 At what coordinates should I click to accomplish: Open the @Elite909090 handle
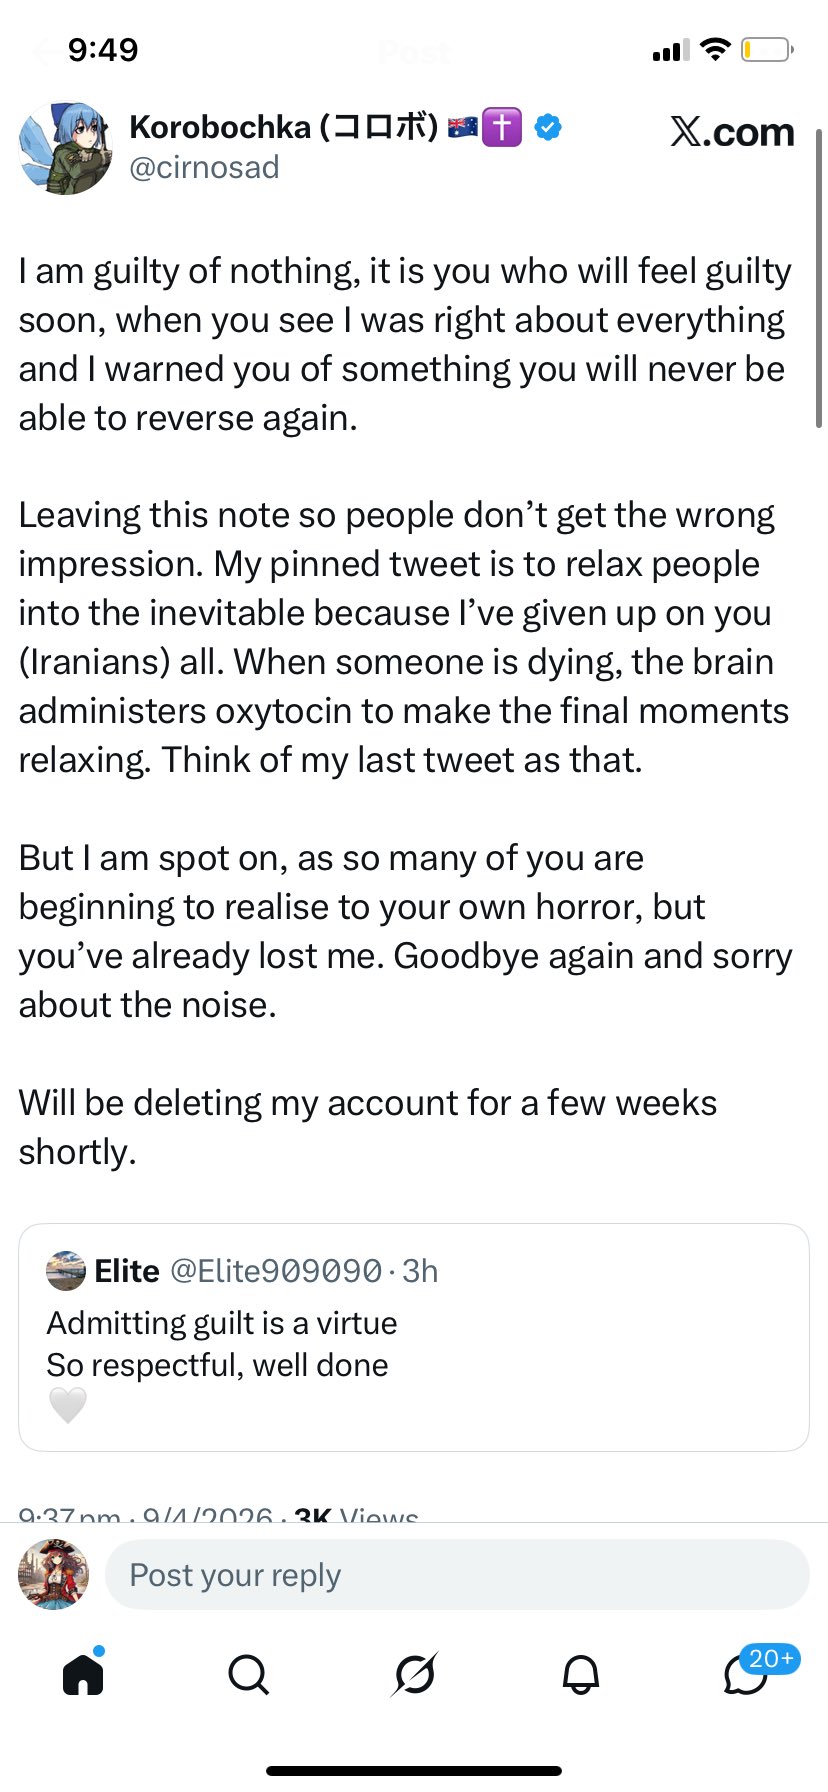(276, 1271)
